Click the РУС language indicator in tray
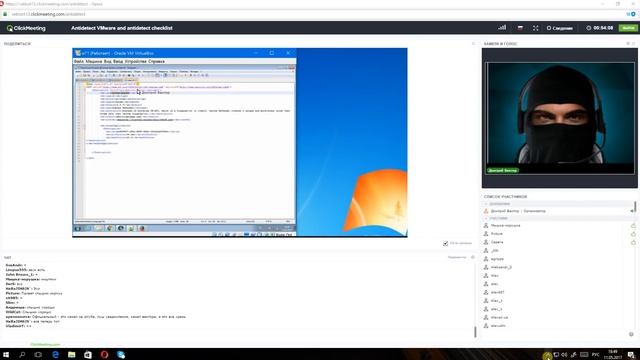 [596, 355]
